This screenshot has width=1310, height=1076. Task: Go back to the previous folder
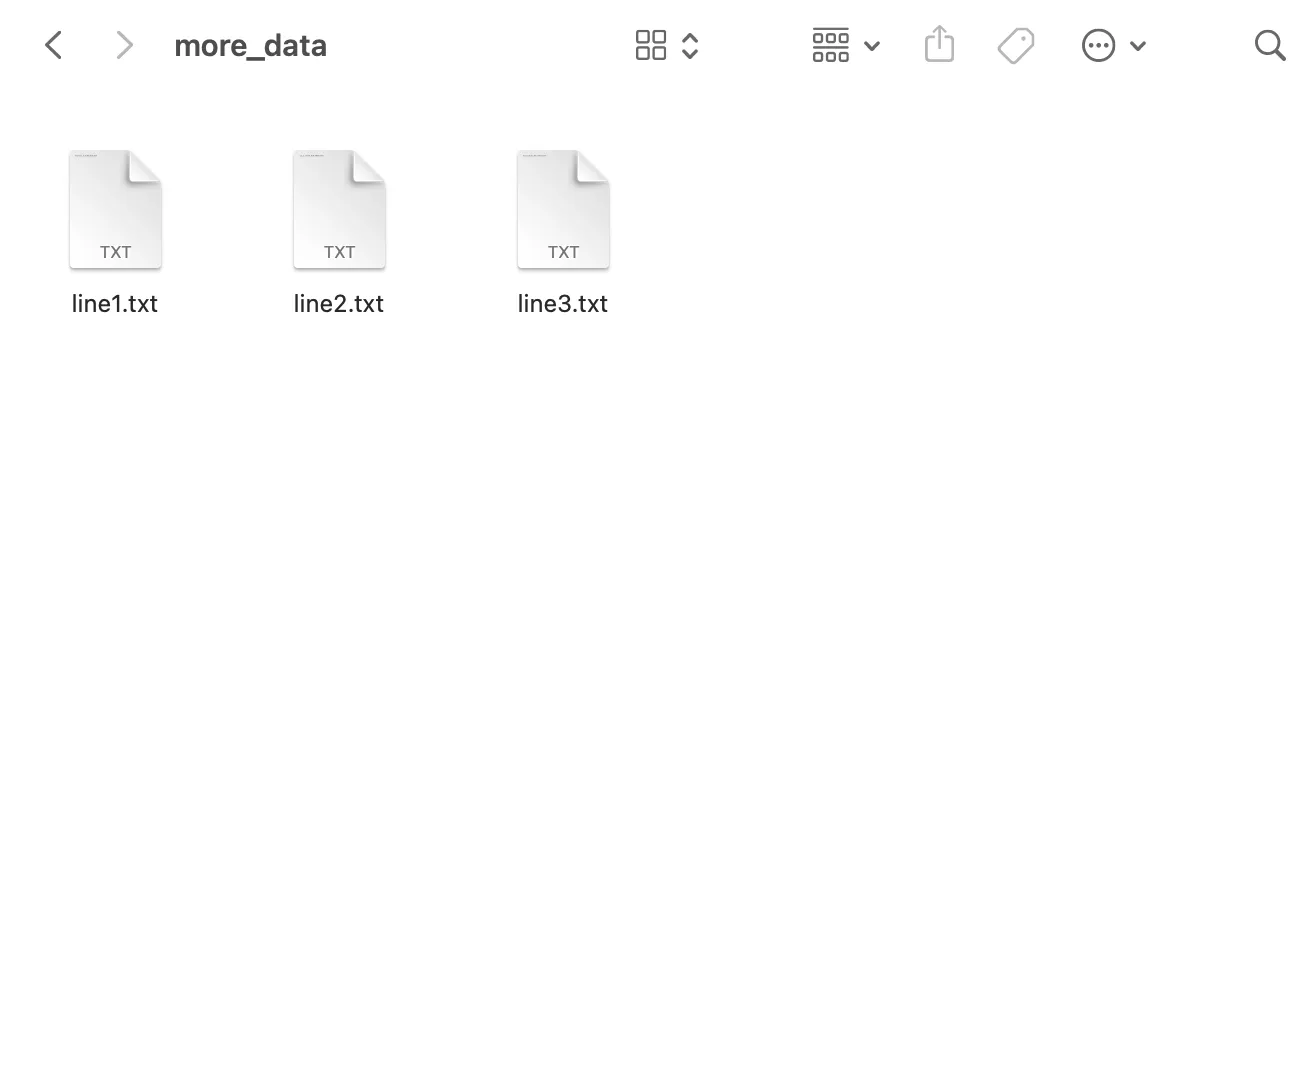point(54,45)
